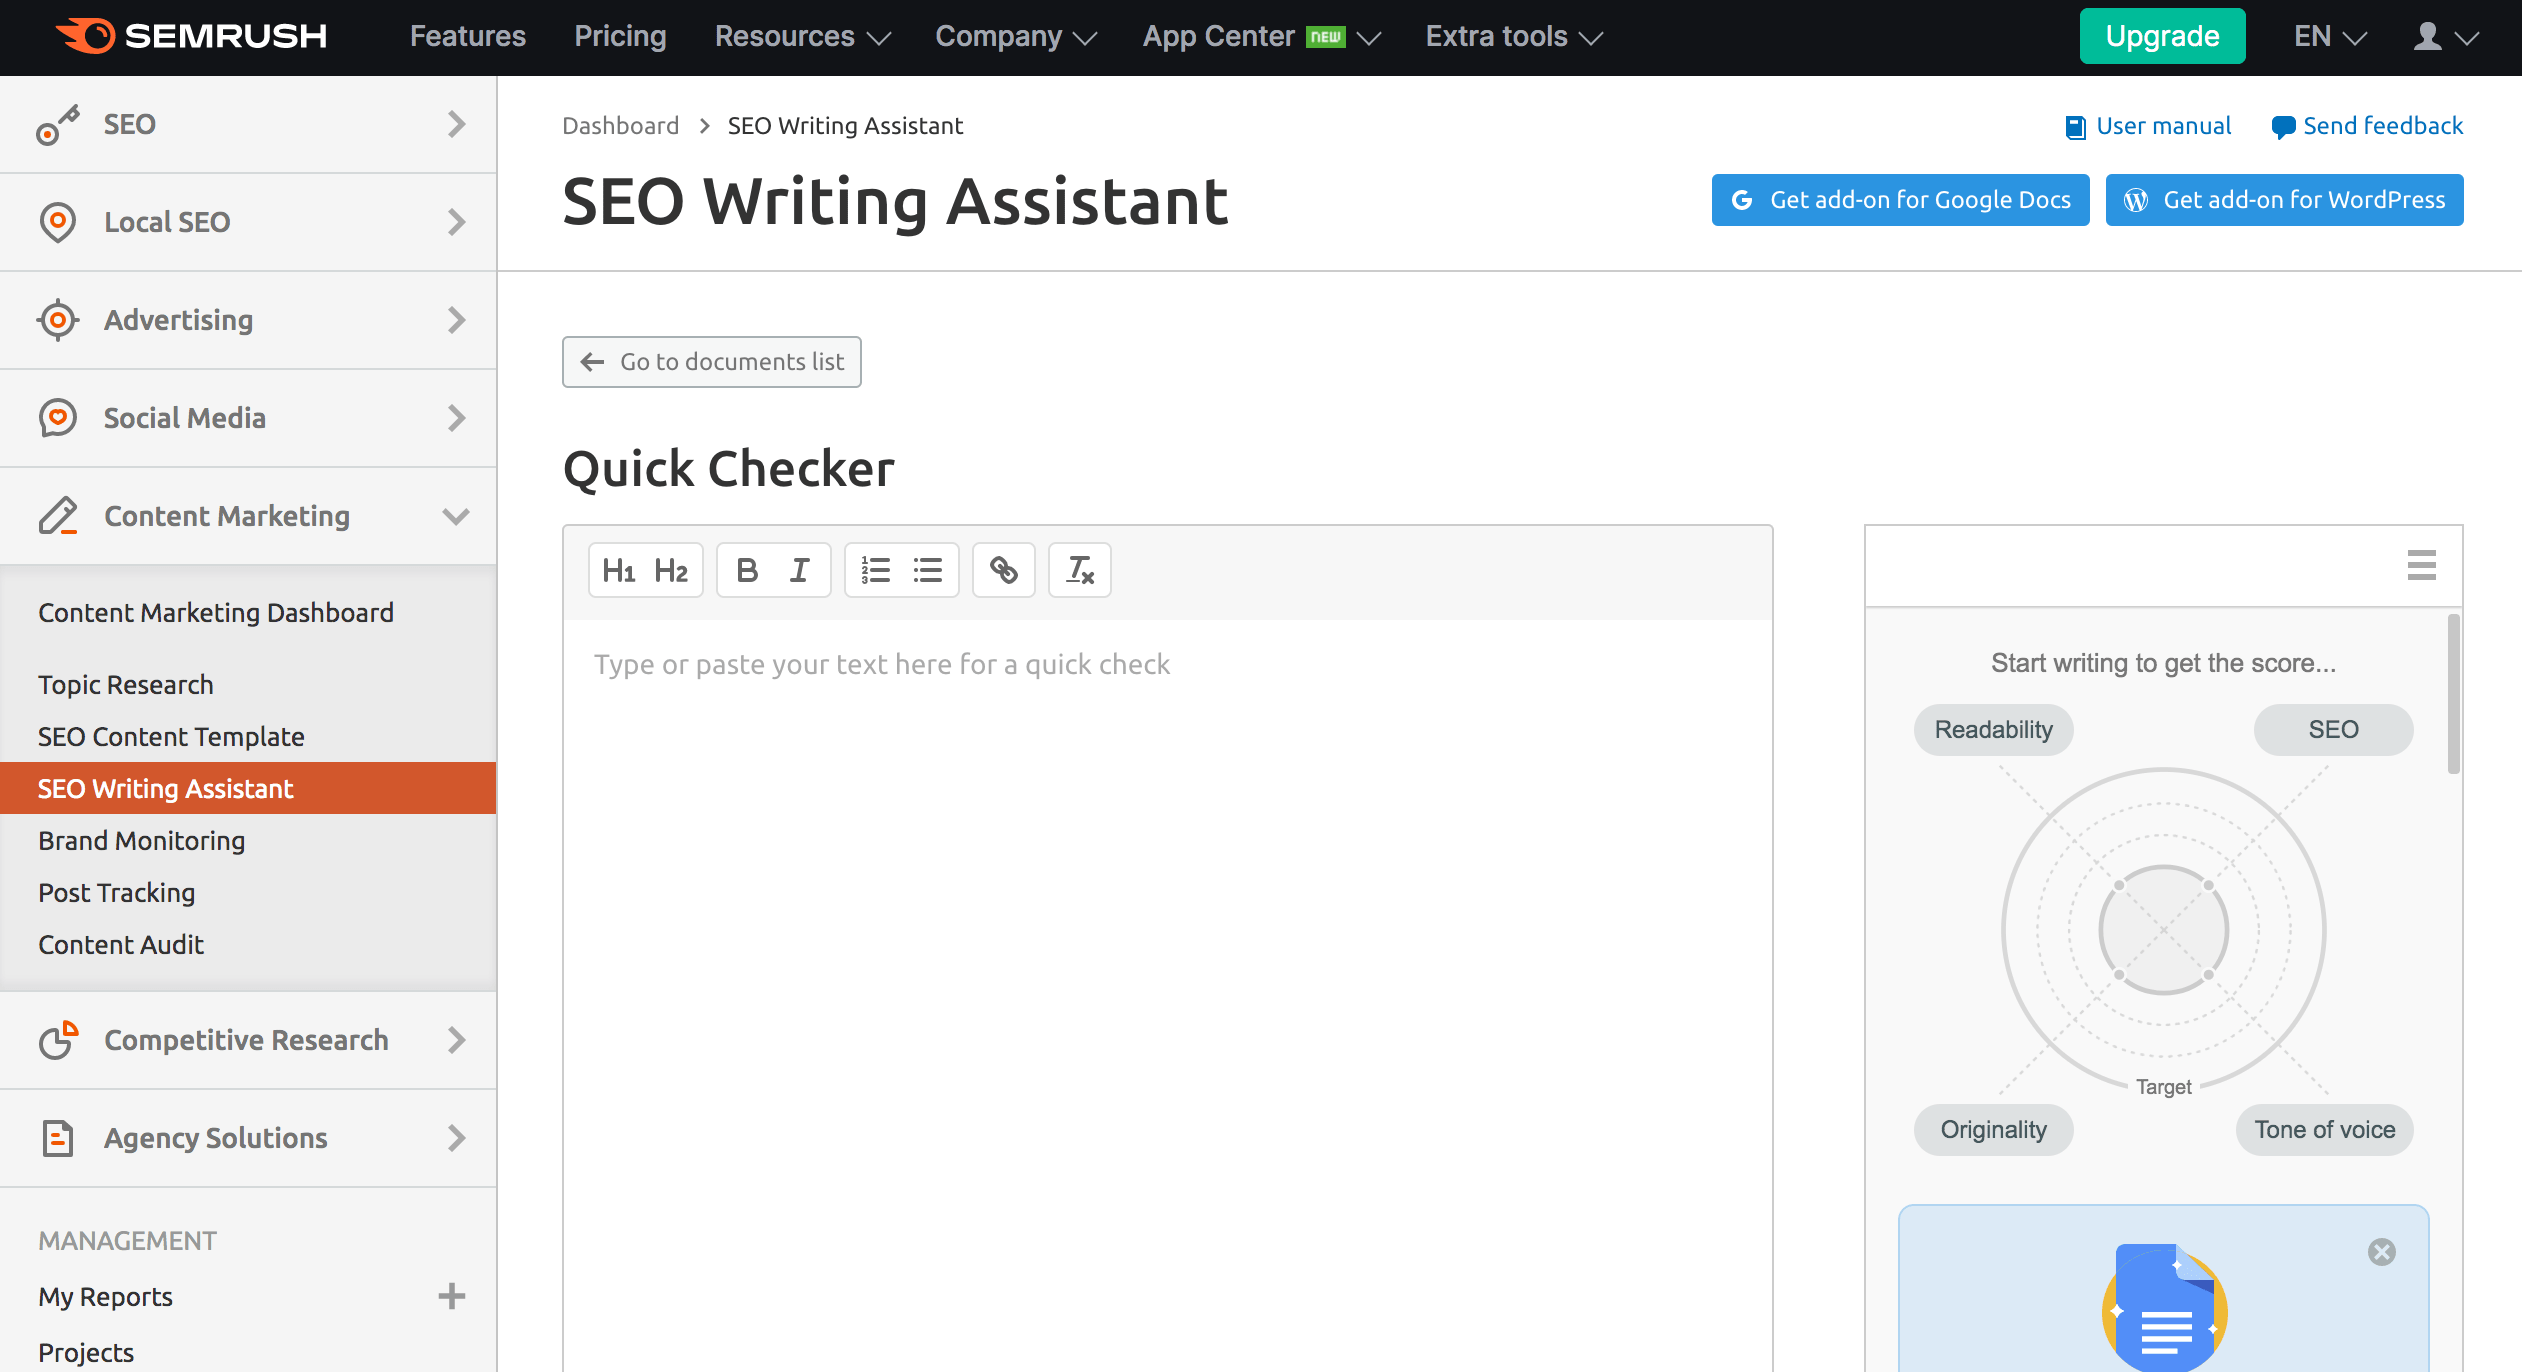Open the App Center dropdown

1261,37
